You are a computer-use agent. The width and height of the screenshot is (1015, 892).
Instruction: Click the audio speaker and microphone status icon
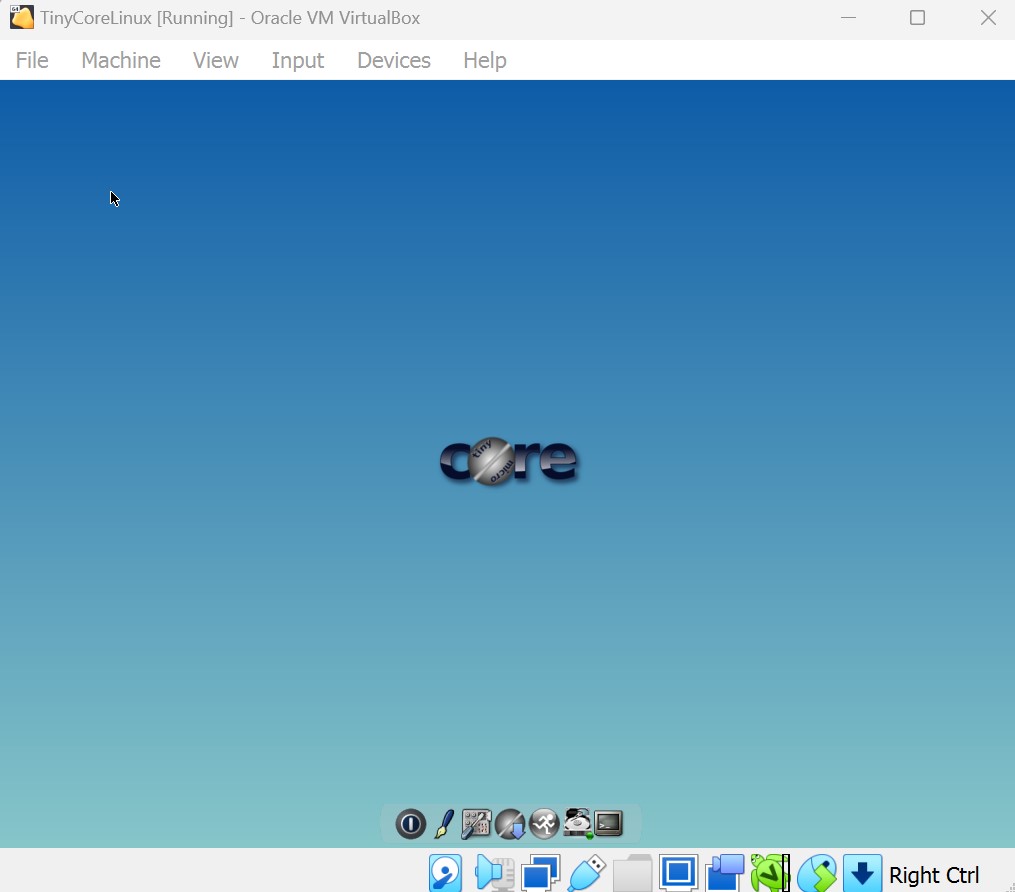coord(495,873)
